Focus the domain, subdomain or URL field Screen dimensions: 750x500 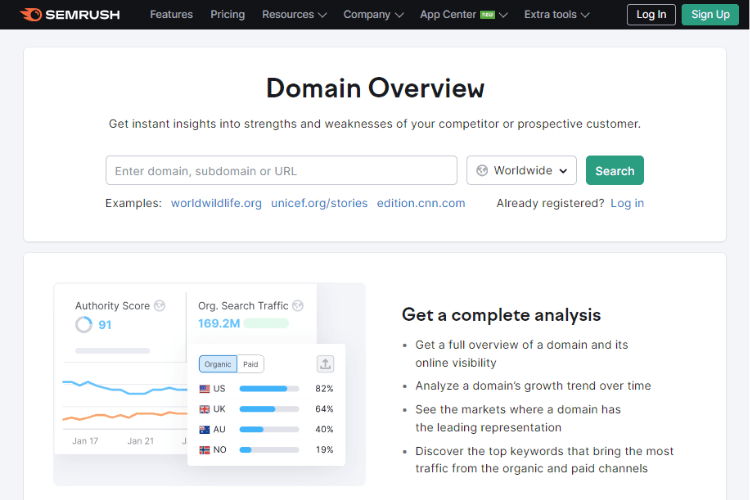(281, 170)
